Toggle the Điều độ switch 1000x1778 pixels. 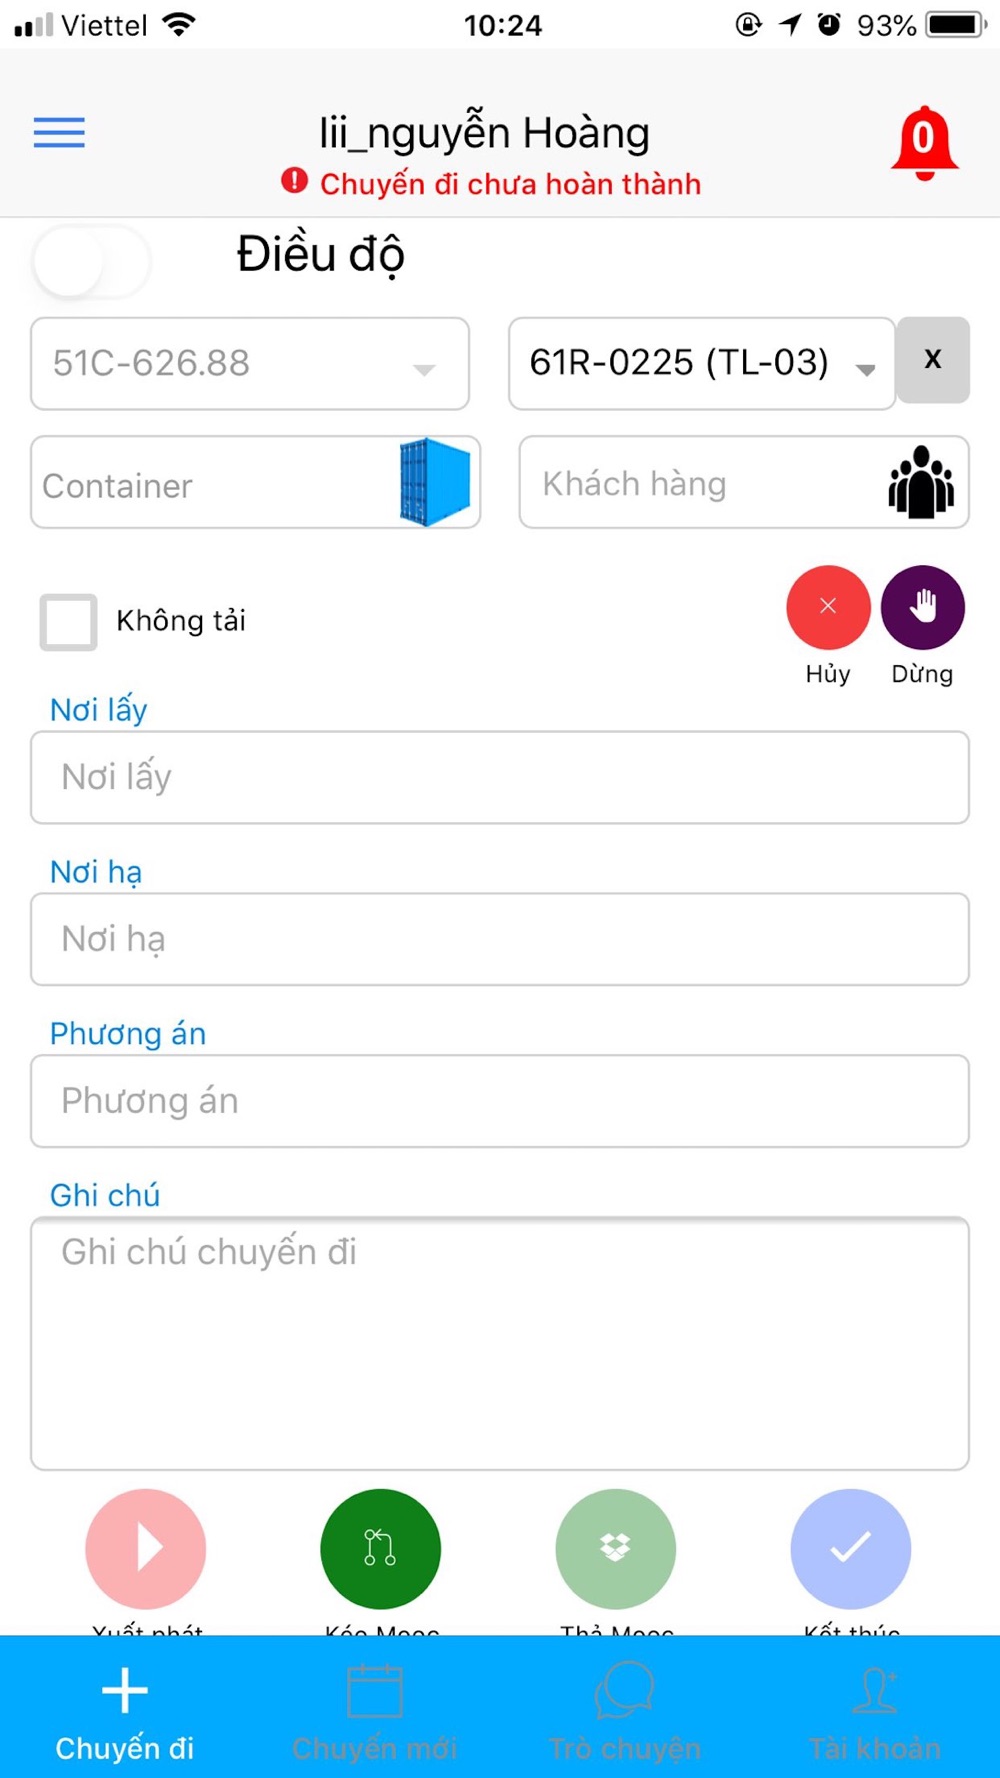(x=91, y=262)
